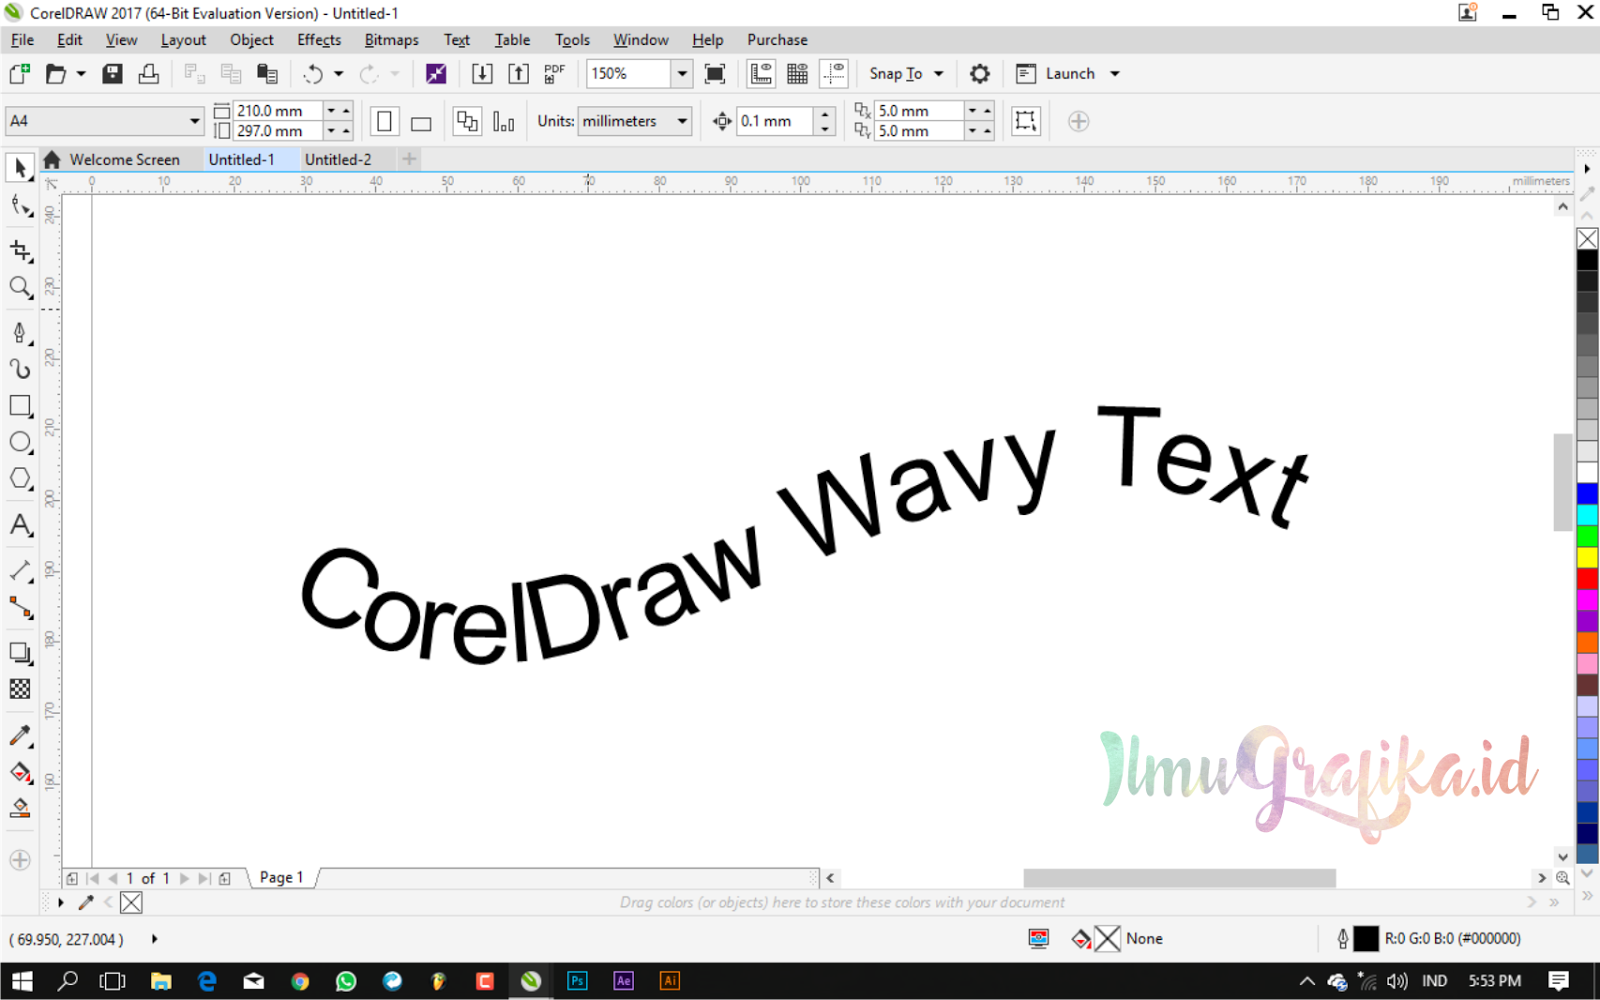Toggle ruler visibility on the toolbar

click(760, 73)
